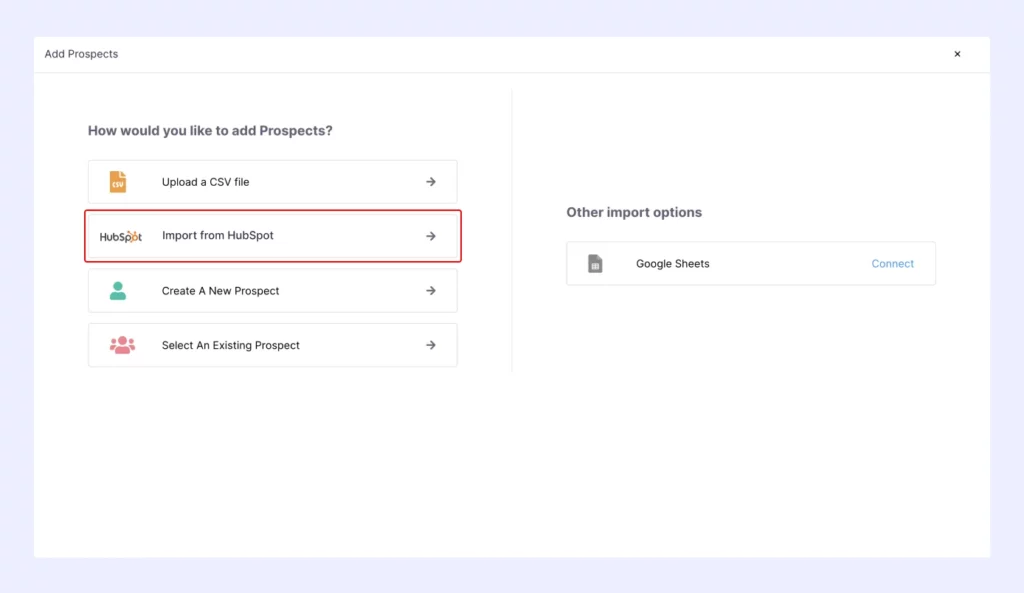Click the arrow on Create A New Prospect
Image resolution: width=1024 pixels, height=593 pixels.
click(431, 290)
